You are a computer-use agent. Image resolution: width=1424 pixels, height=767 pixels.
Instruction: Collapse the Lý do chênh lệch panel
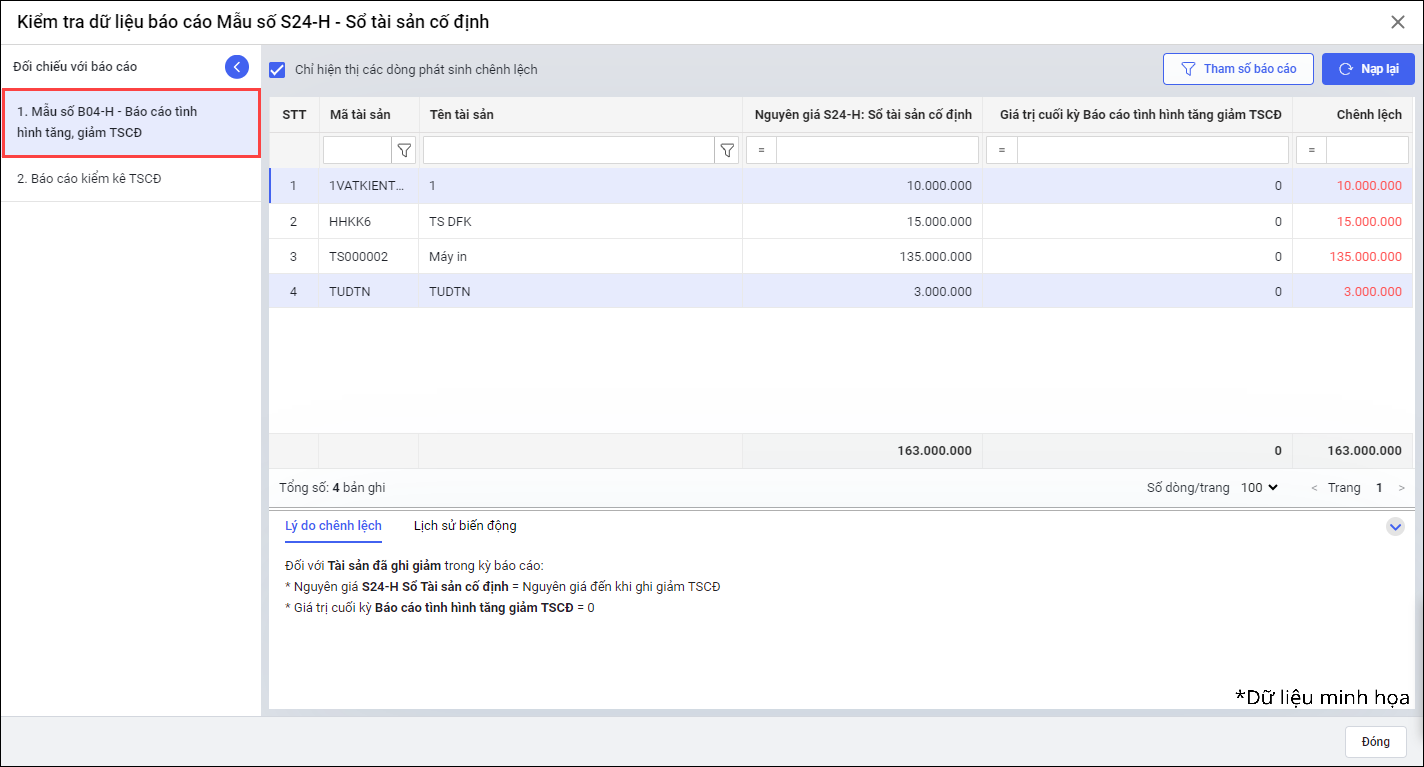point(1395,526)
